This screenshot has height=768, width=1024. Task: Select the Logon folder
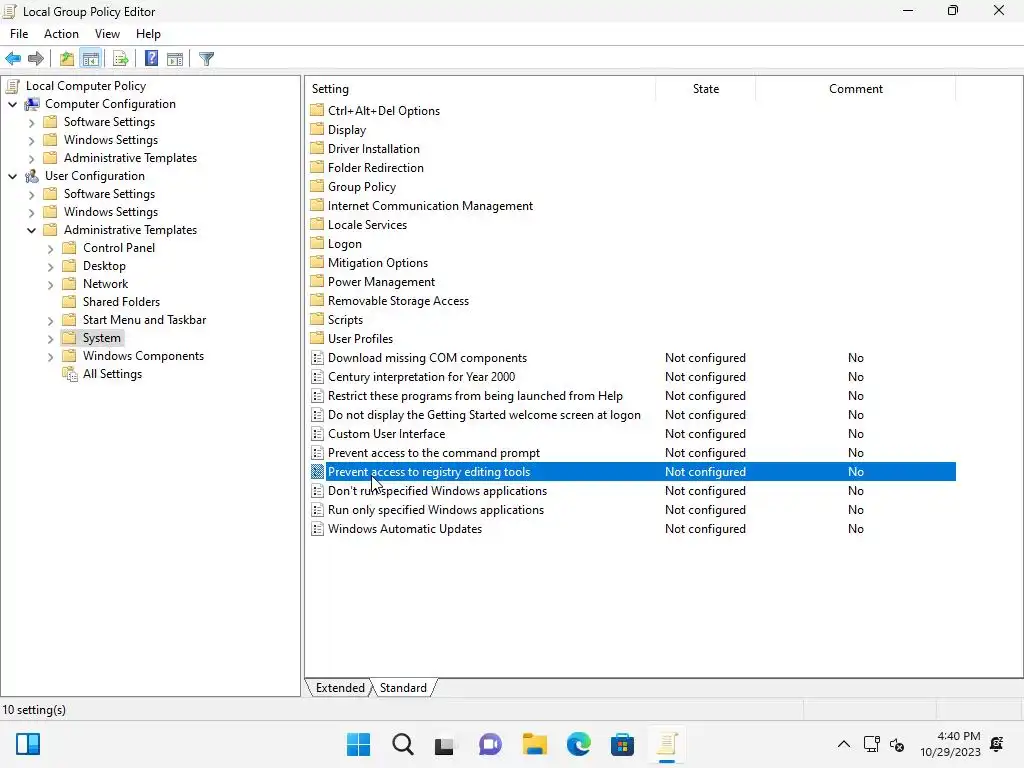point(345,244)
